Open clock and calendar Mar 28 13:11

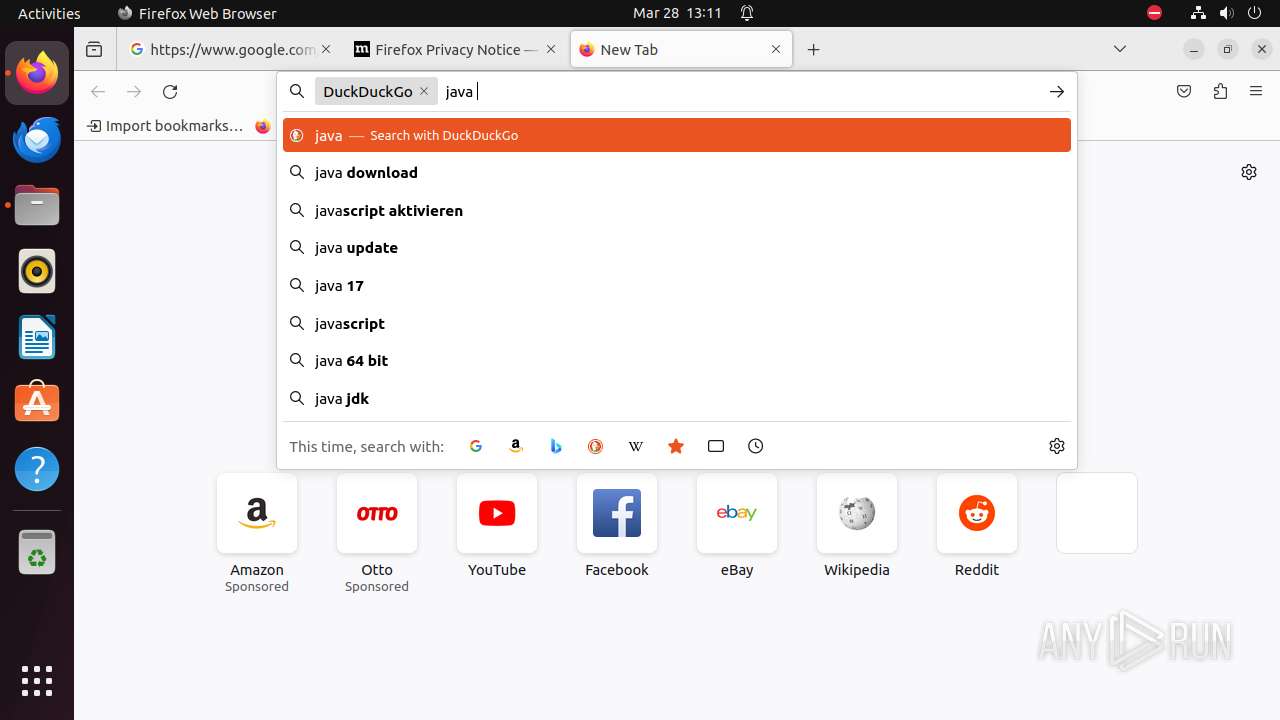point(677,13)
